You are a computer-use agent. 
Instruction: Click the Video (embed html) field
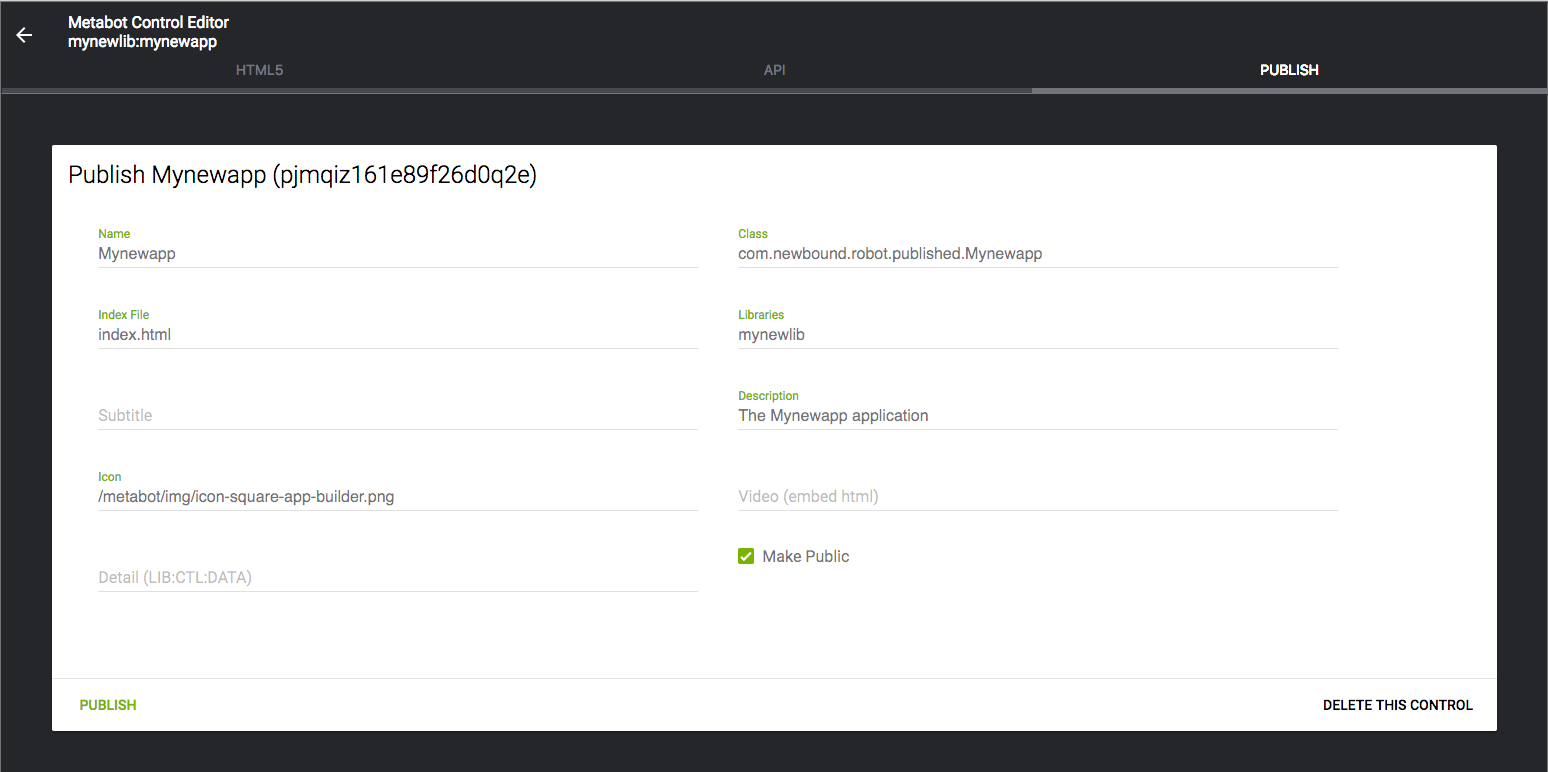[x=1038, y=497]
